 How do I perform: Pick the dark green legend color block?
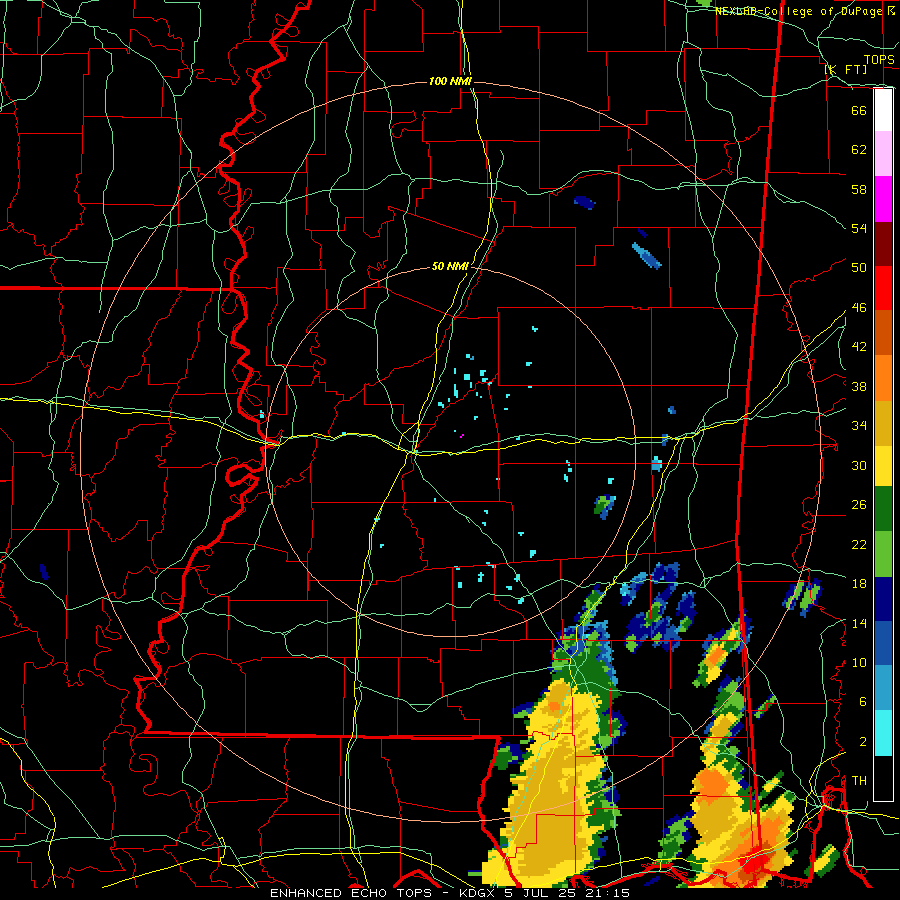[x=883, y=509]
